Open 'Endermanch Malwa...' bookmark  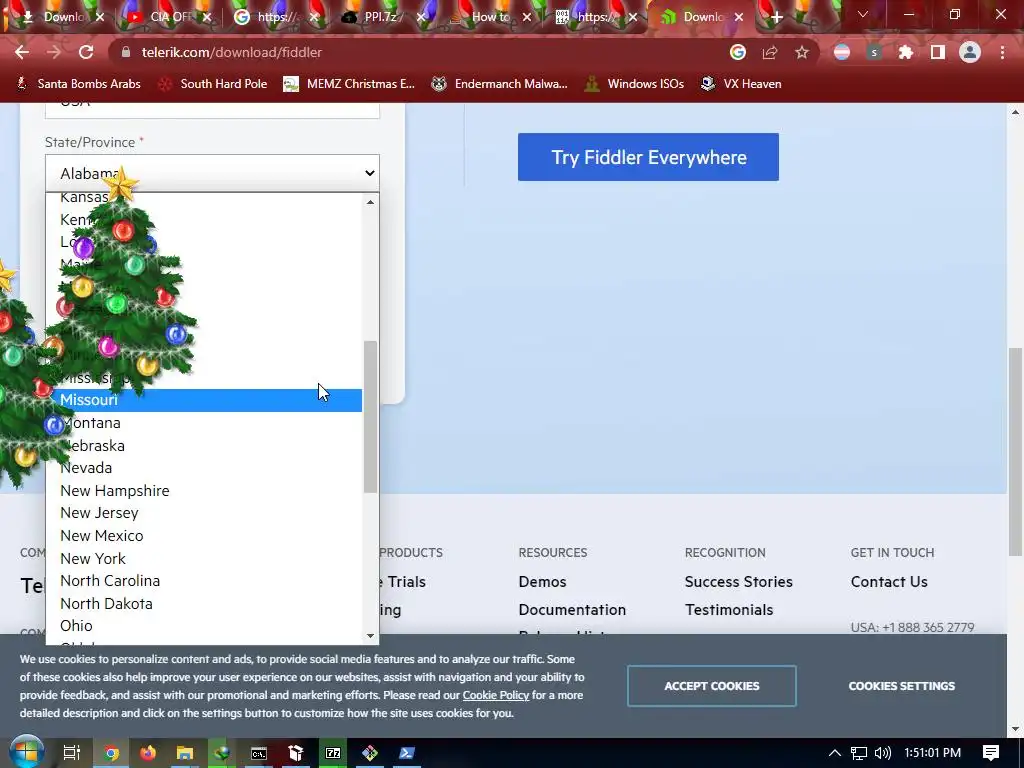coord(500,84)
